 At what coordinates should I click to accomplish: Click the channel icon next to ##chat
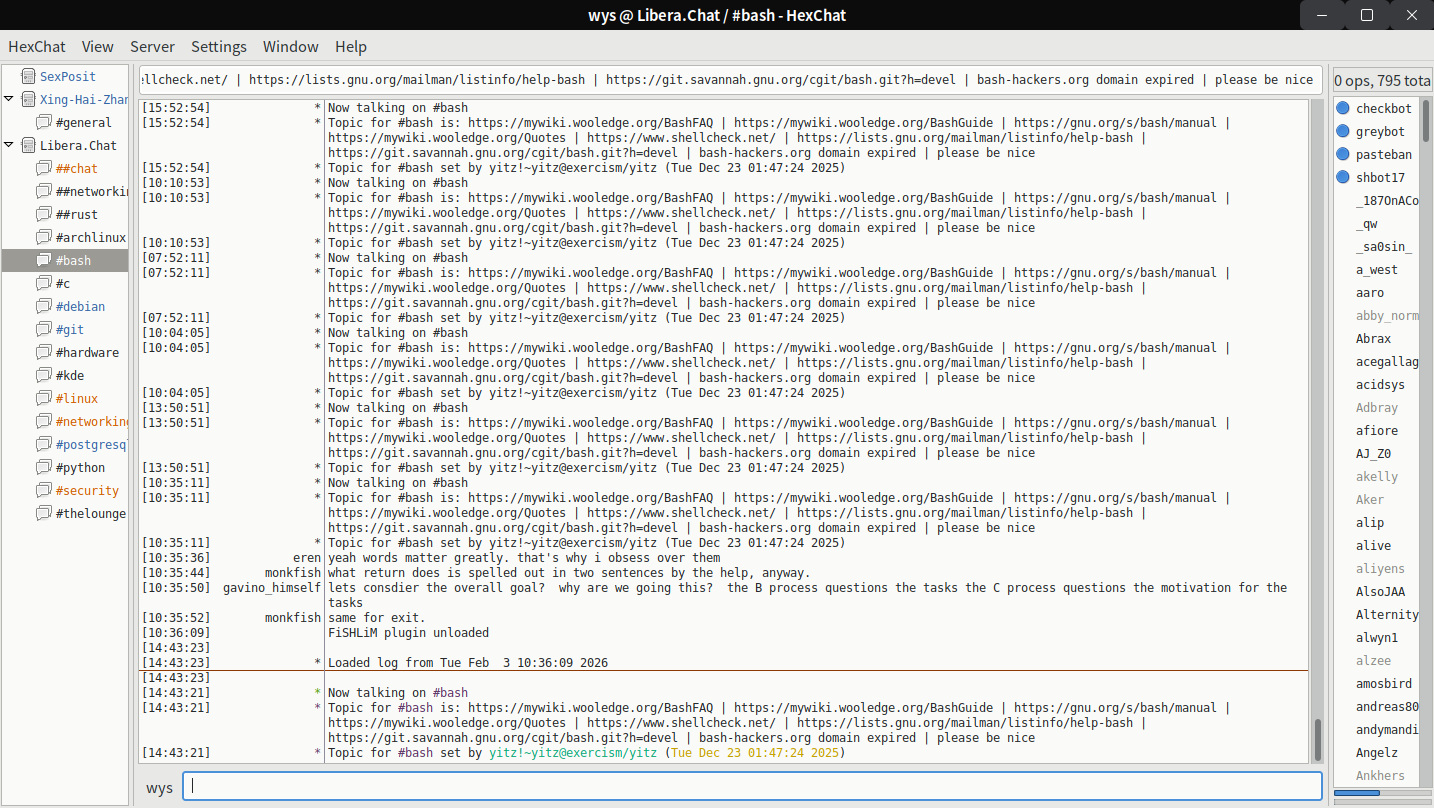pyautogui.click(x=43, y=168)
